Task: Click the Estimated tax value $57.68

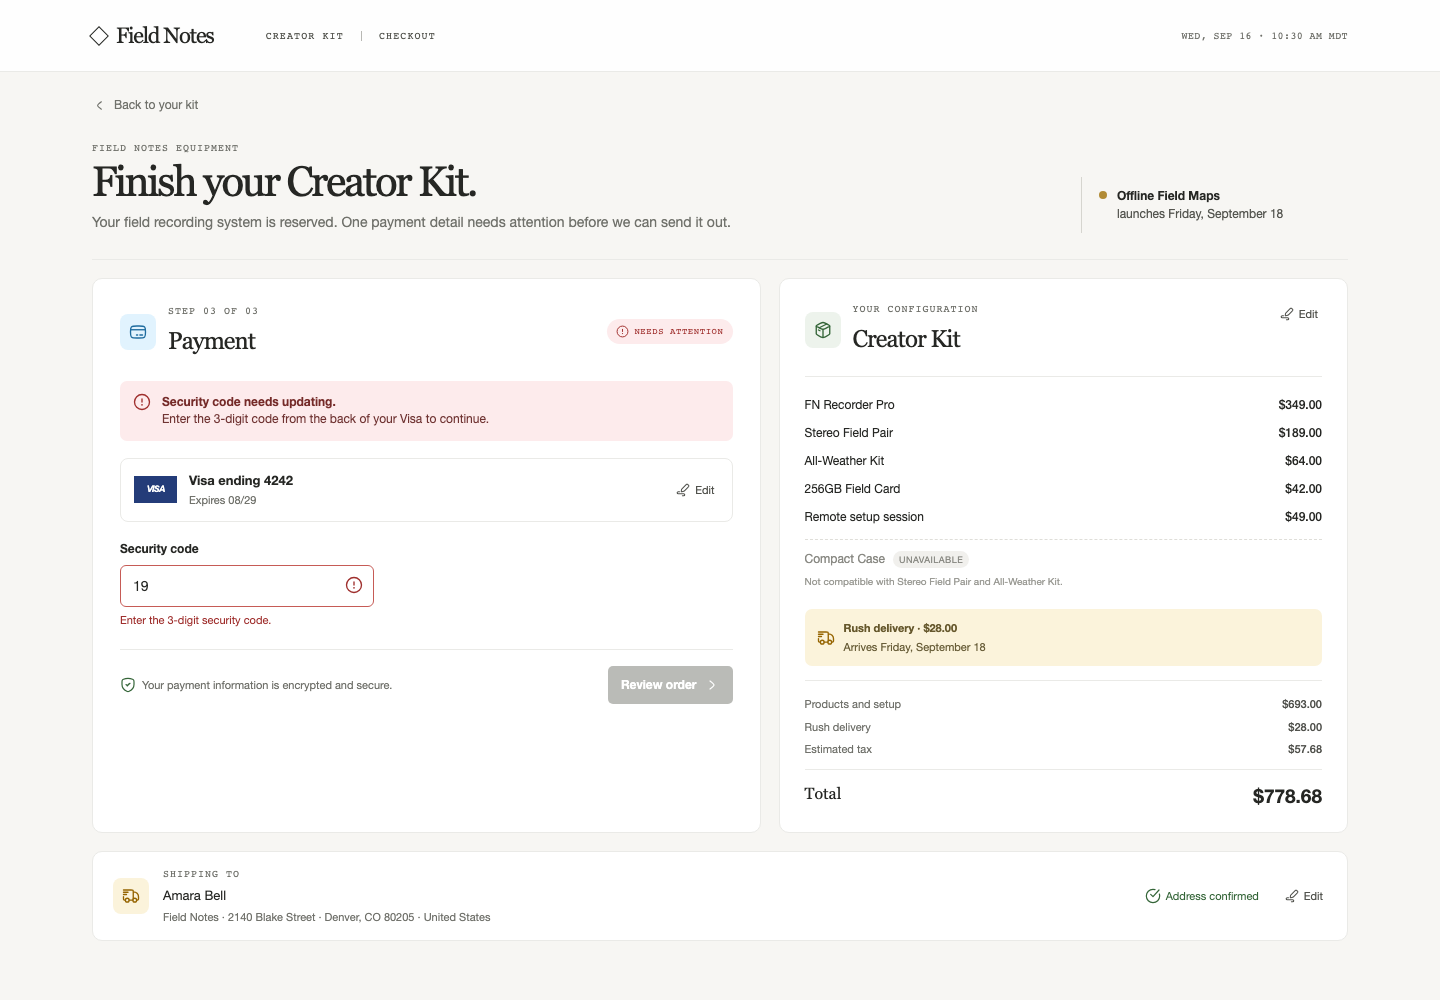Action: click(x=1305, y=749)
